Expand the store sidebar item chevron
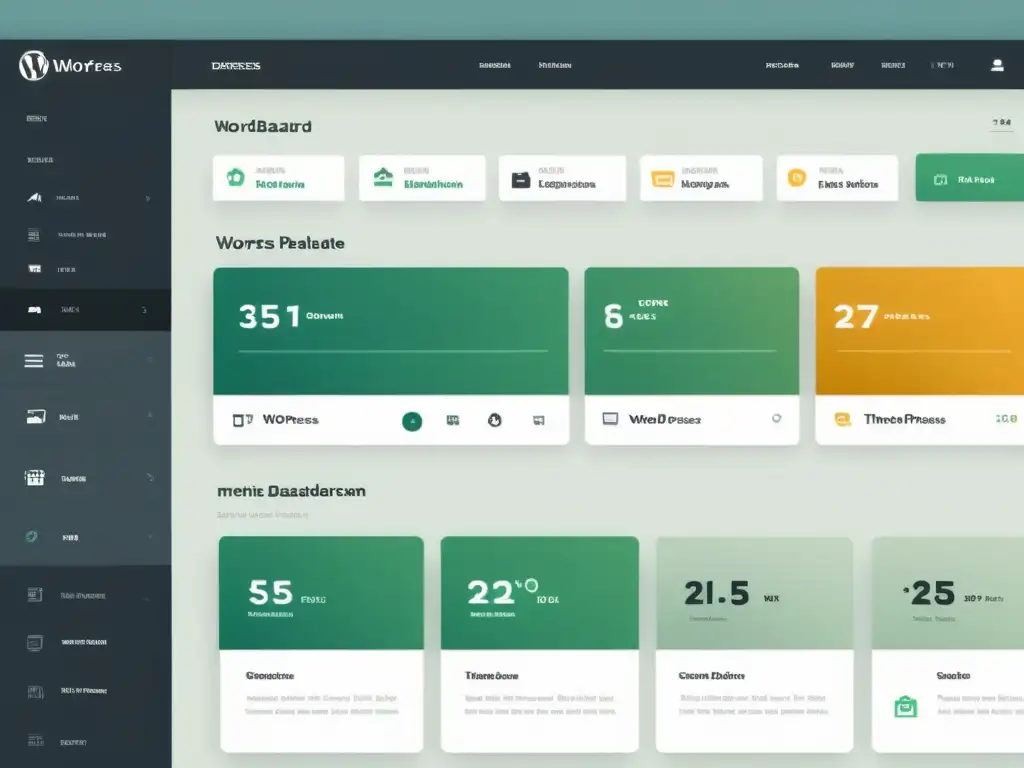The width and height of the screenshot is (1024, 768). [x=149, y=478]
